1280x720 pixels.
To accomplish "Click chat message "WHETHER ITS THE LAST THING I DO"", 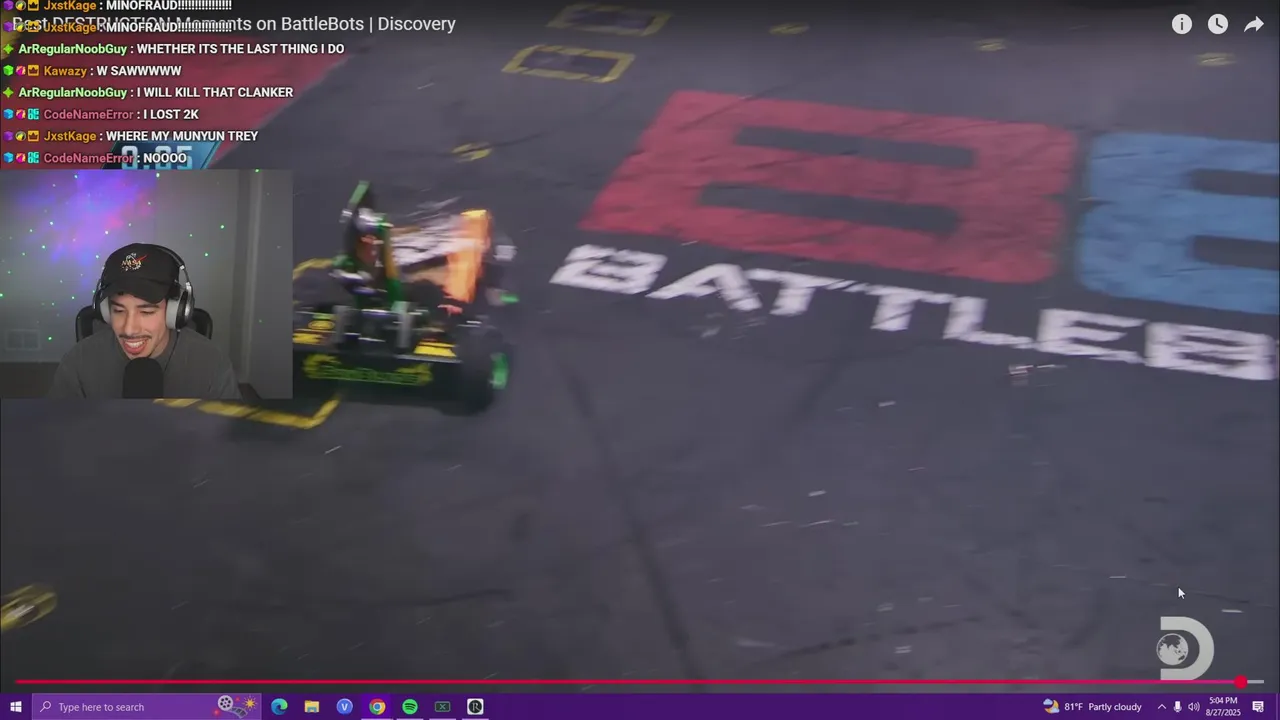I will point(240,49).
